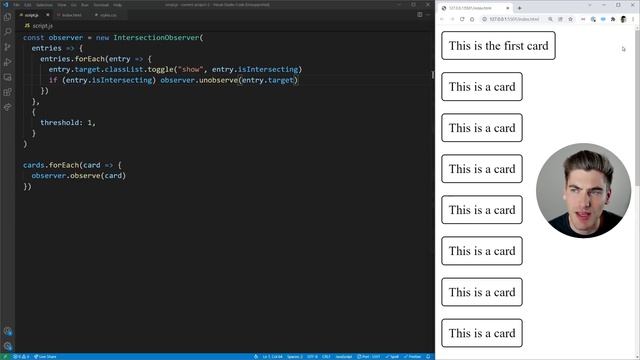The image size is (640, 360).
Task: Click 'threshold: 1,' in the editor
Action: click(68, 122)
